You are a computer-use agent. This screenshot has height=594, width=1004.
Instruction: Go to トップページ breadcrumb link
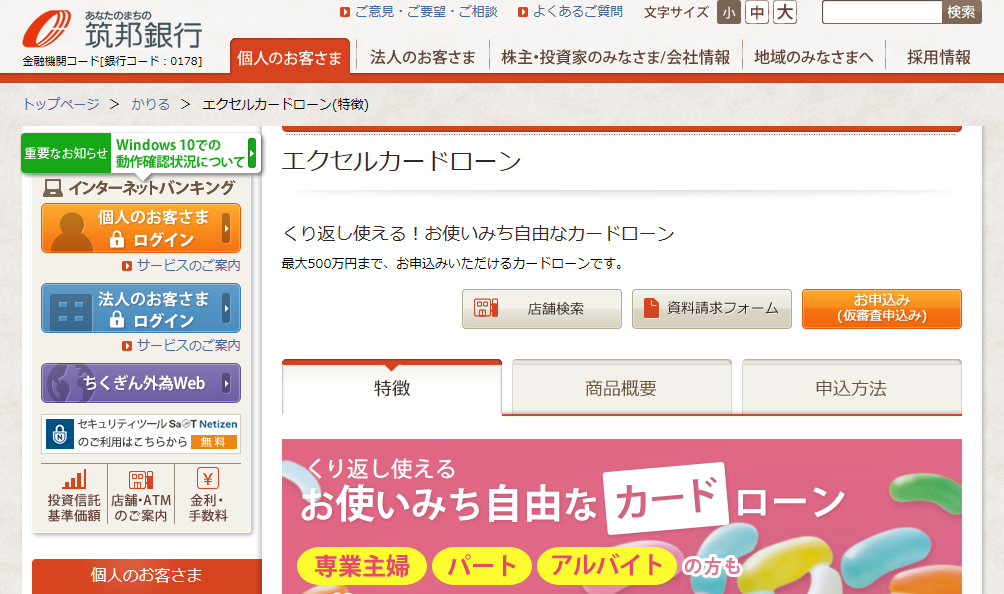point(61,104)
